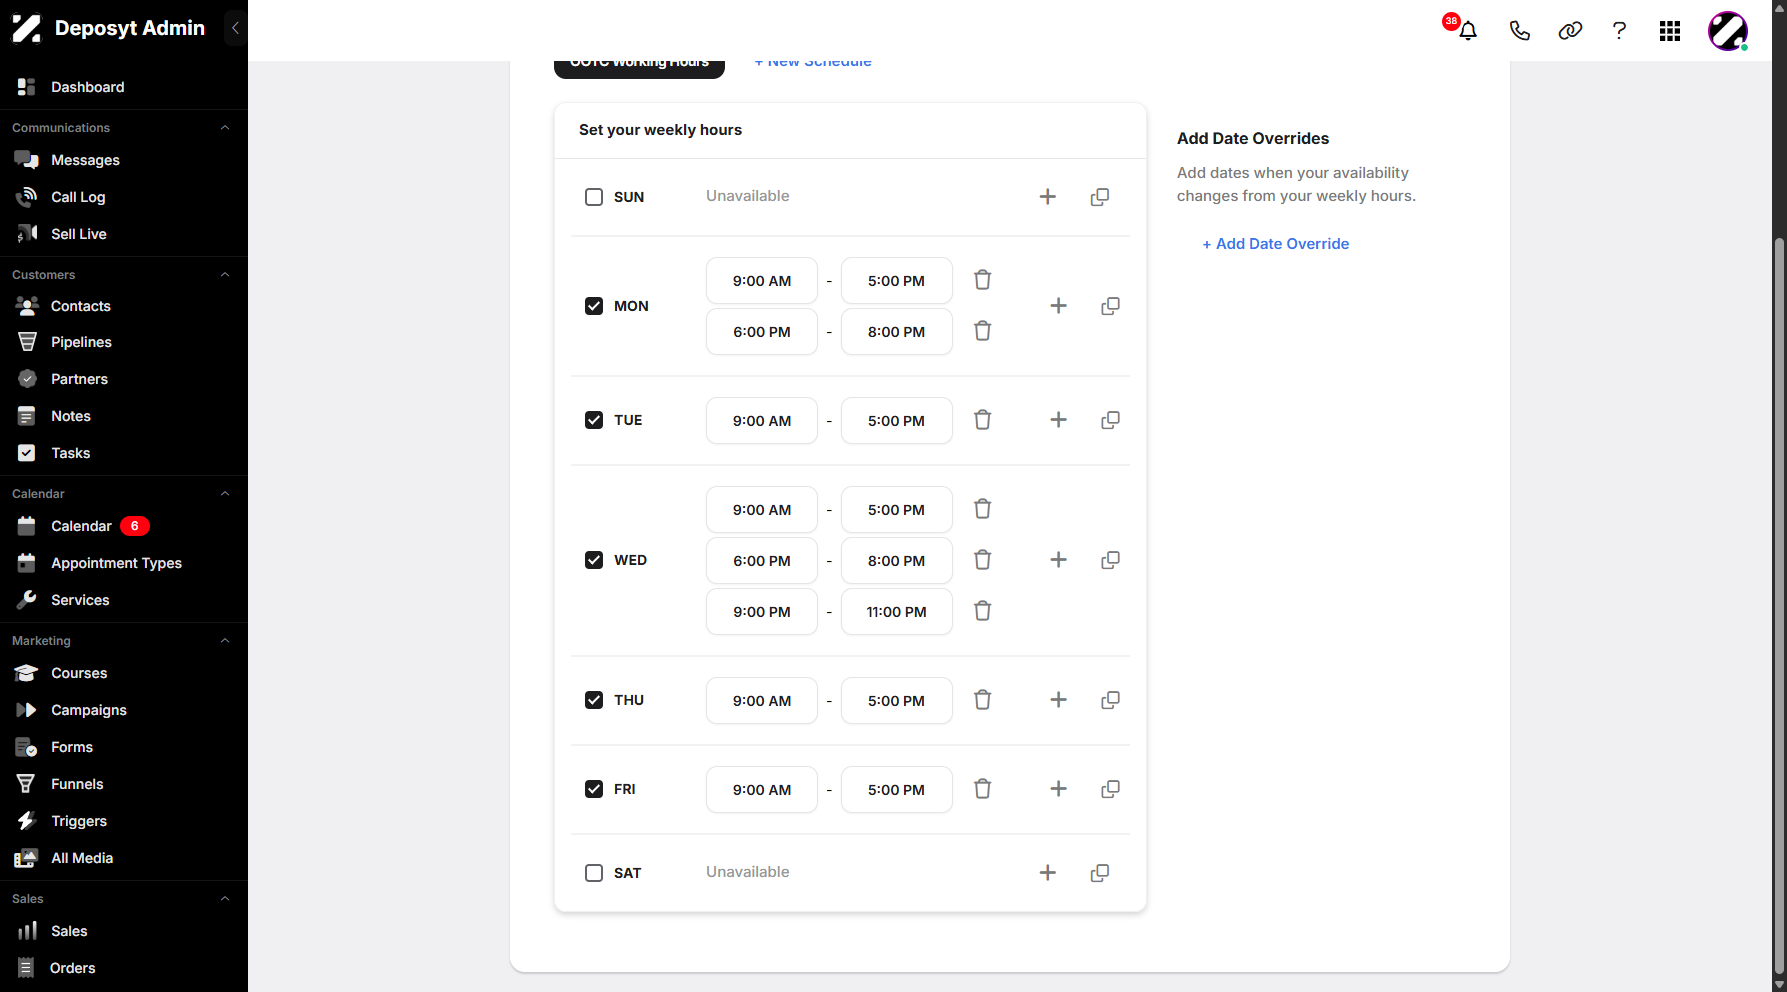
Task: Collapse the Marketing section
Action: coord(225,641)
